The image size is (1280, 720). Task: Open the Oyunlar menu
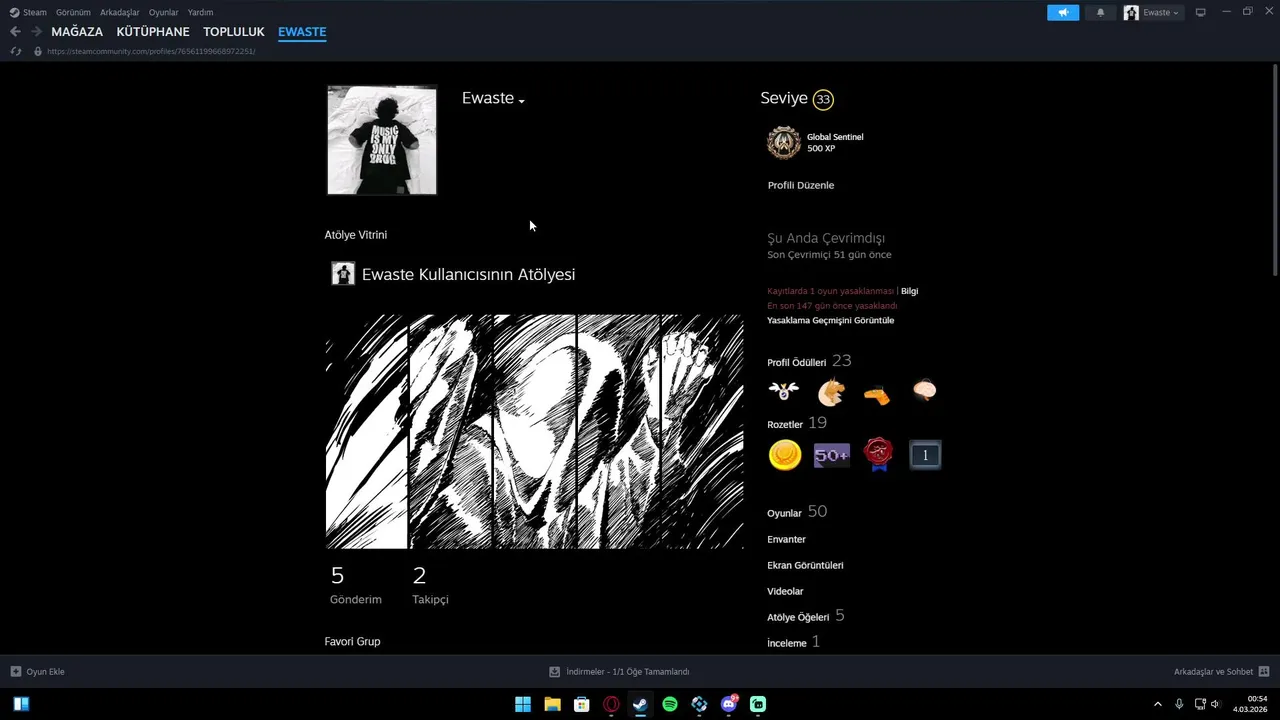(163, 12)
